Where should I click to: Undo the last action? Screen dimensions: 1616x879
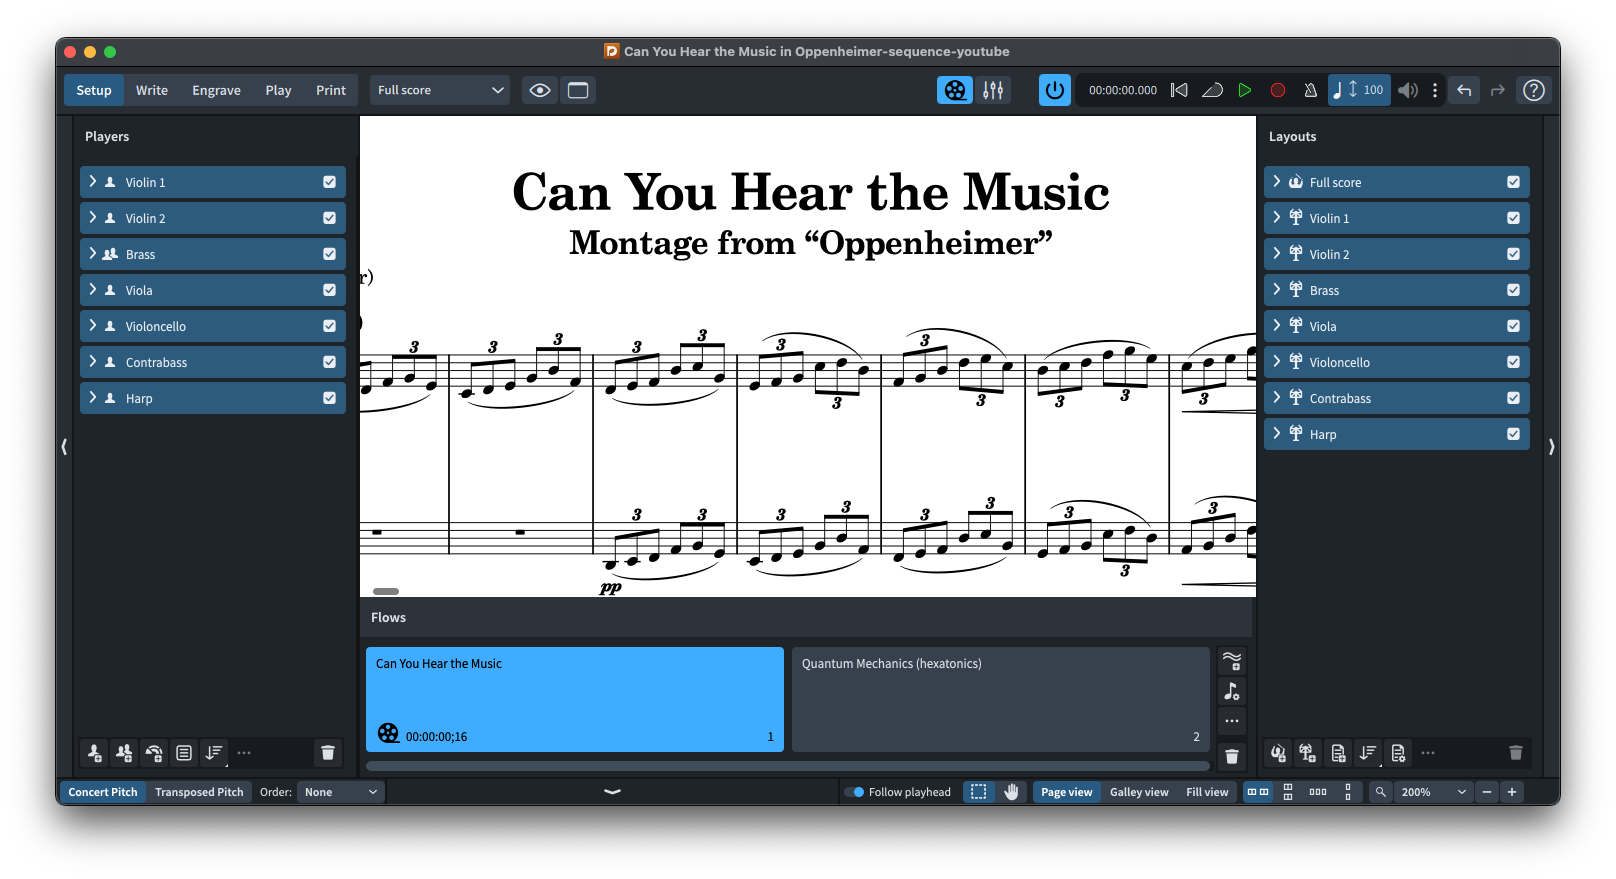1464,90
